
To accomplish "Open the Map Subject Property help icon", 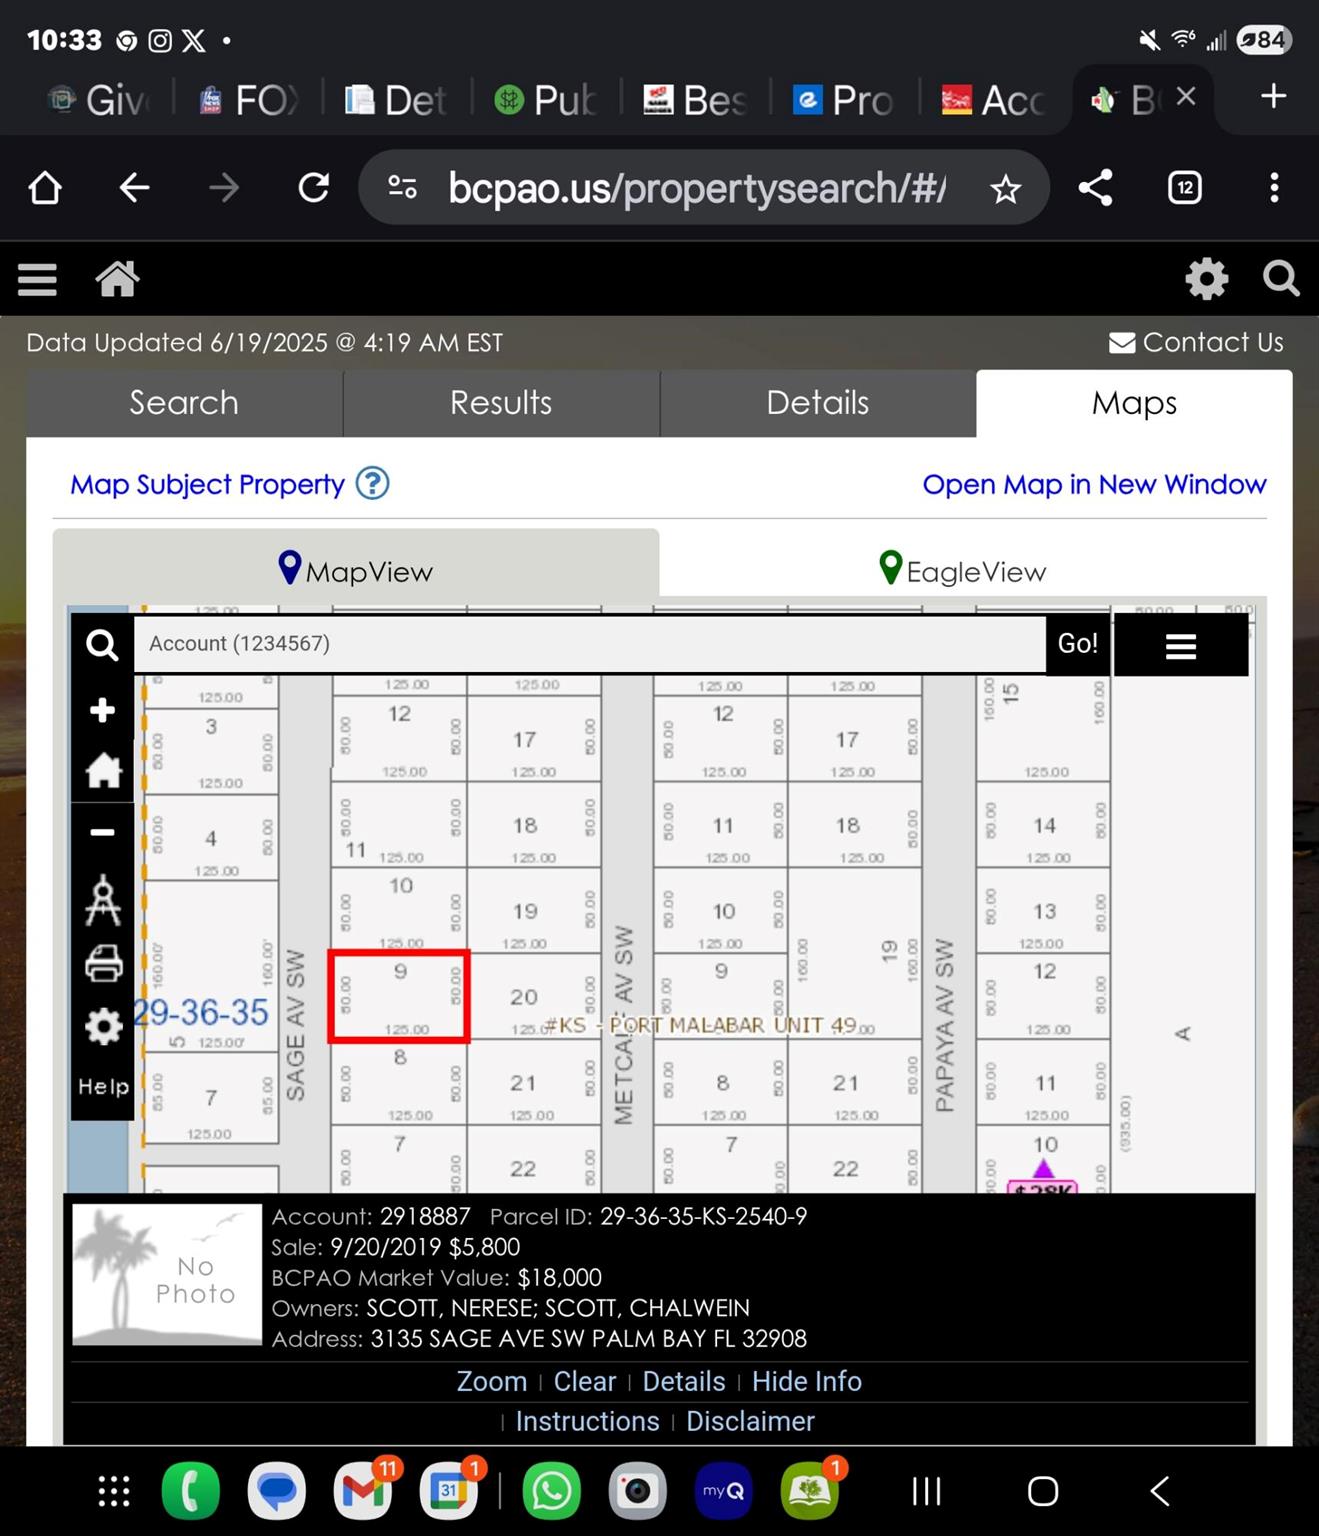I will point(373,484).
